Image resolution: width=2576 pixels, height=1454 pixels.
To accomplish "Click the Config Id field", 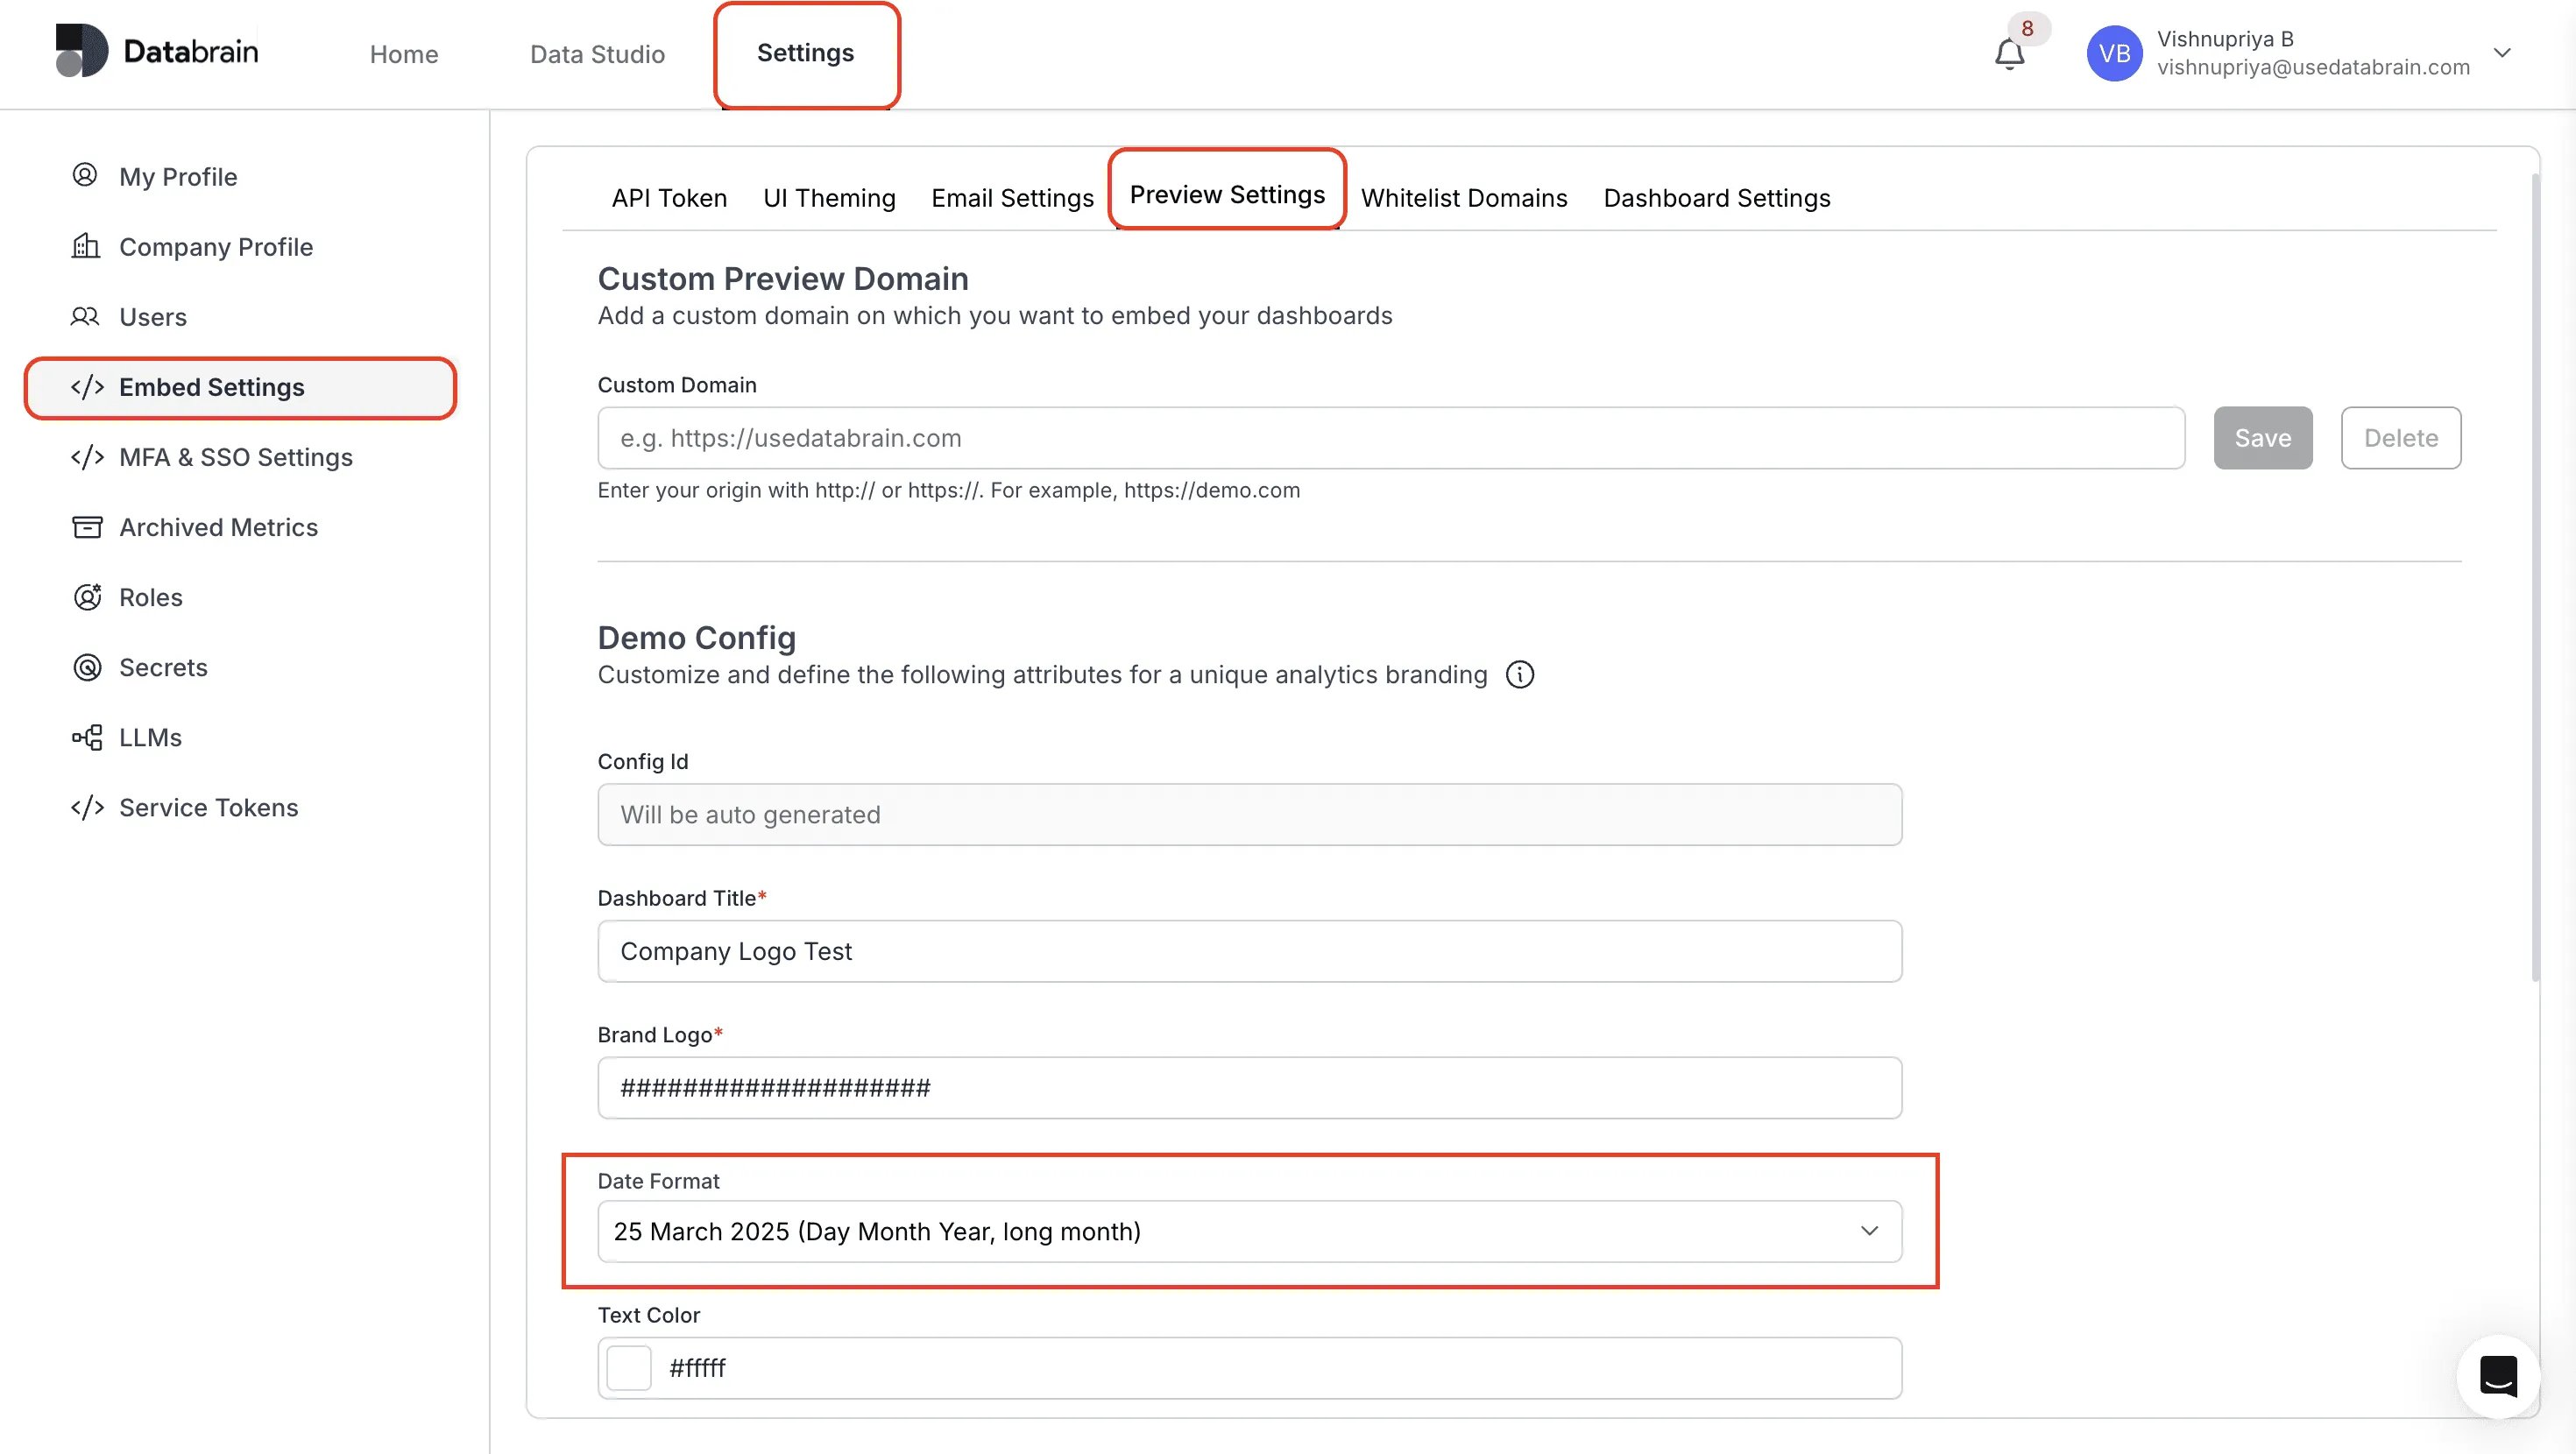I will (1250, 814).
